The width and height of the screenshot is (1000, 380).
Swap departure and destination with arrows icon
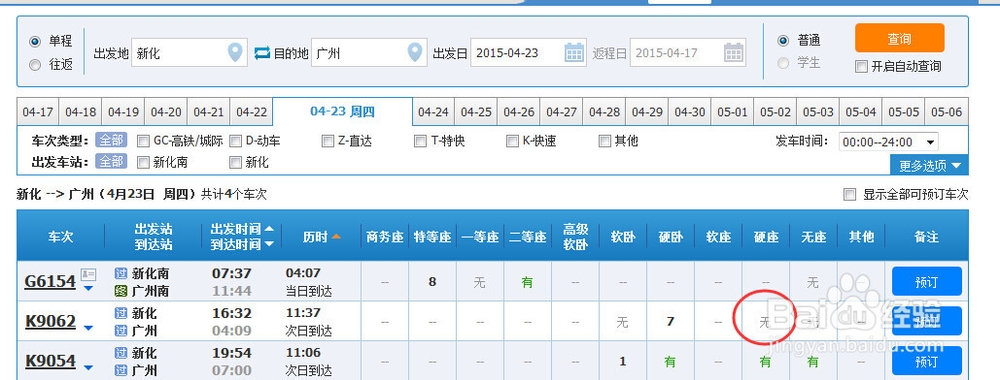263,52
